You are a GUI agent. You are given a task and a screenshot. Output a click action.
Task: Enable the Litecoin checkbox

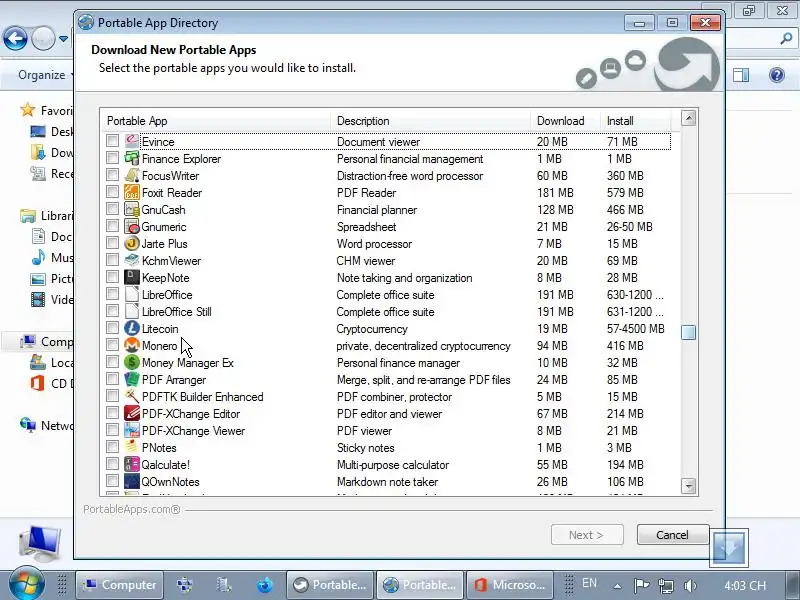point(112,328)
